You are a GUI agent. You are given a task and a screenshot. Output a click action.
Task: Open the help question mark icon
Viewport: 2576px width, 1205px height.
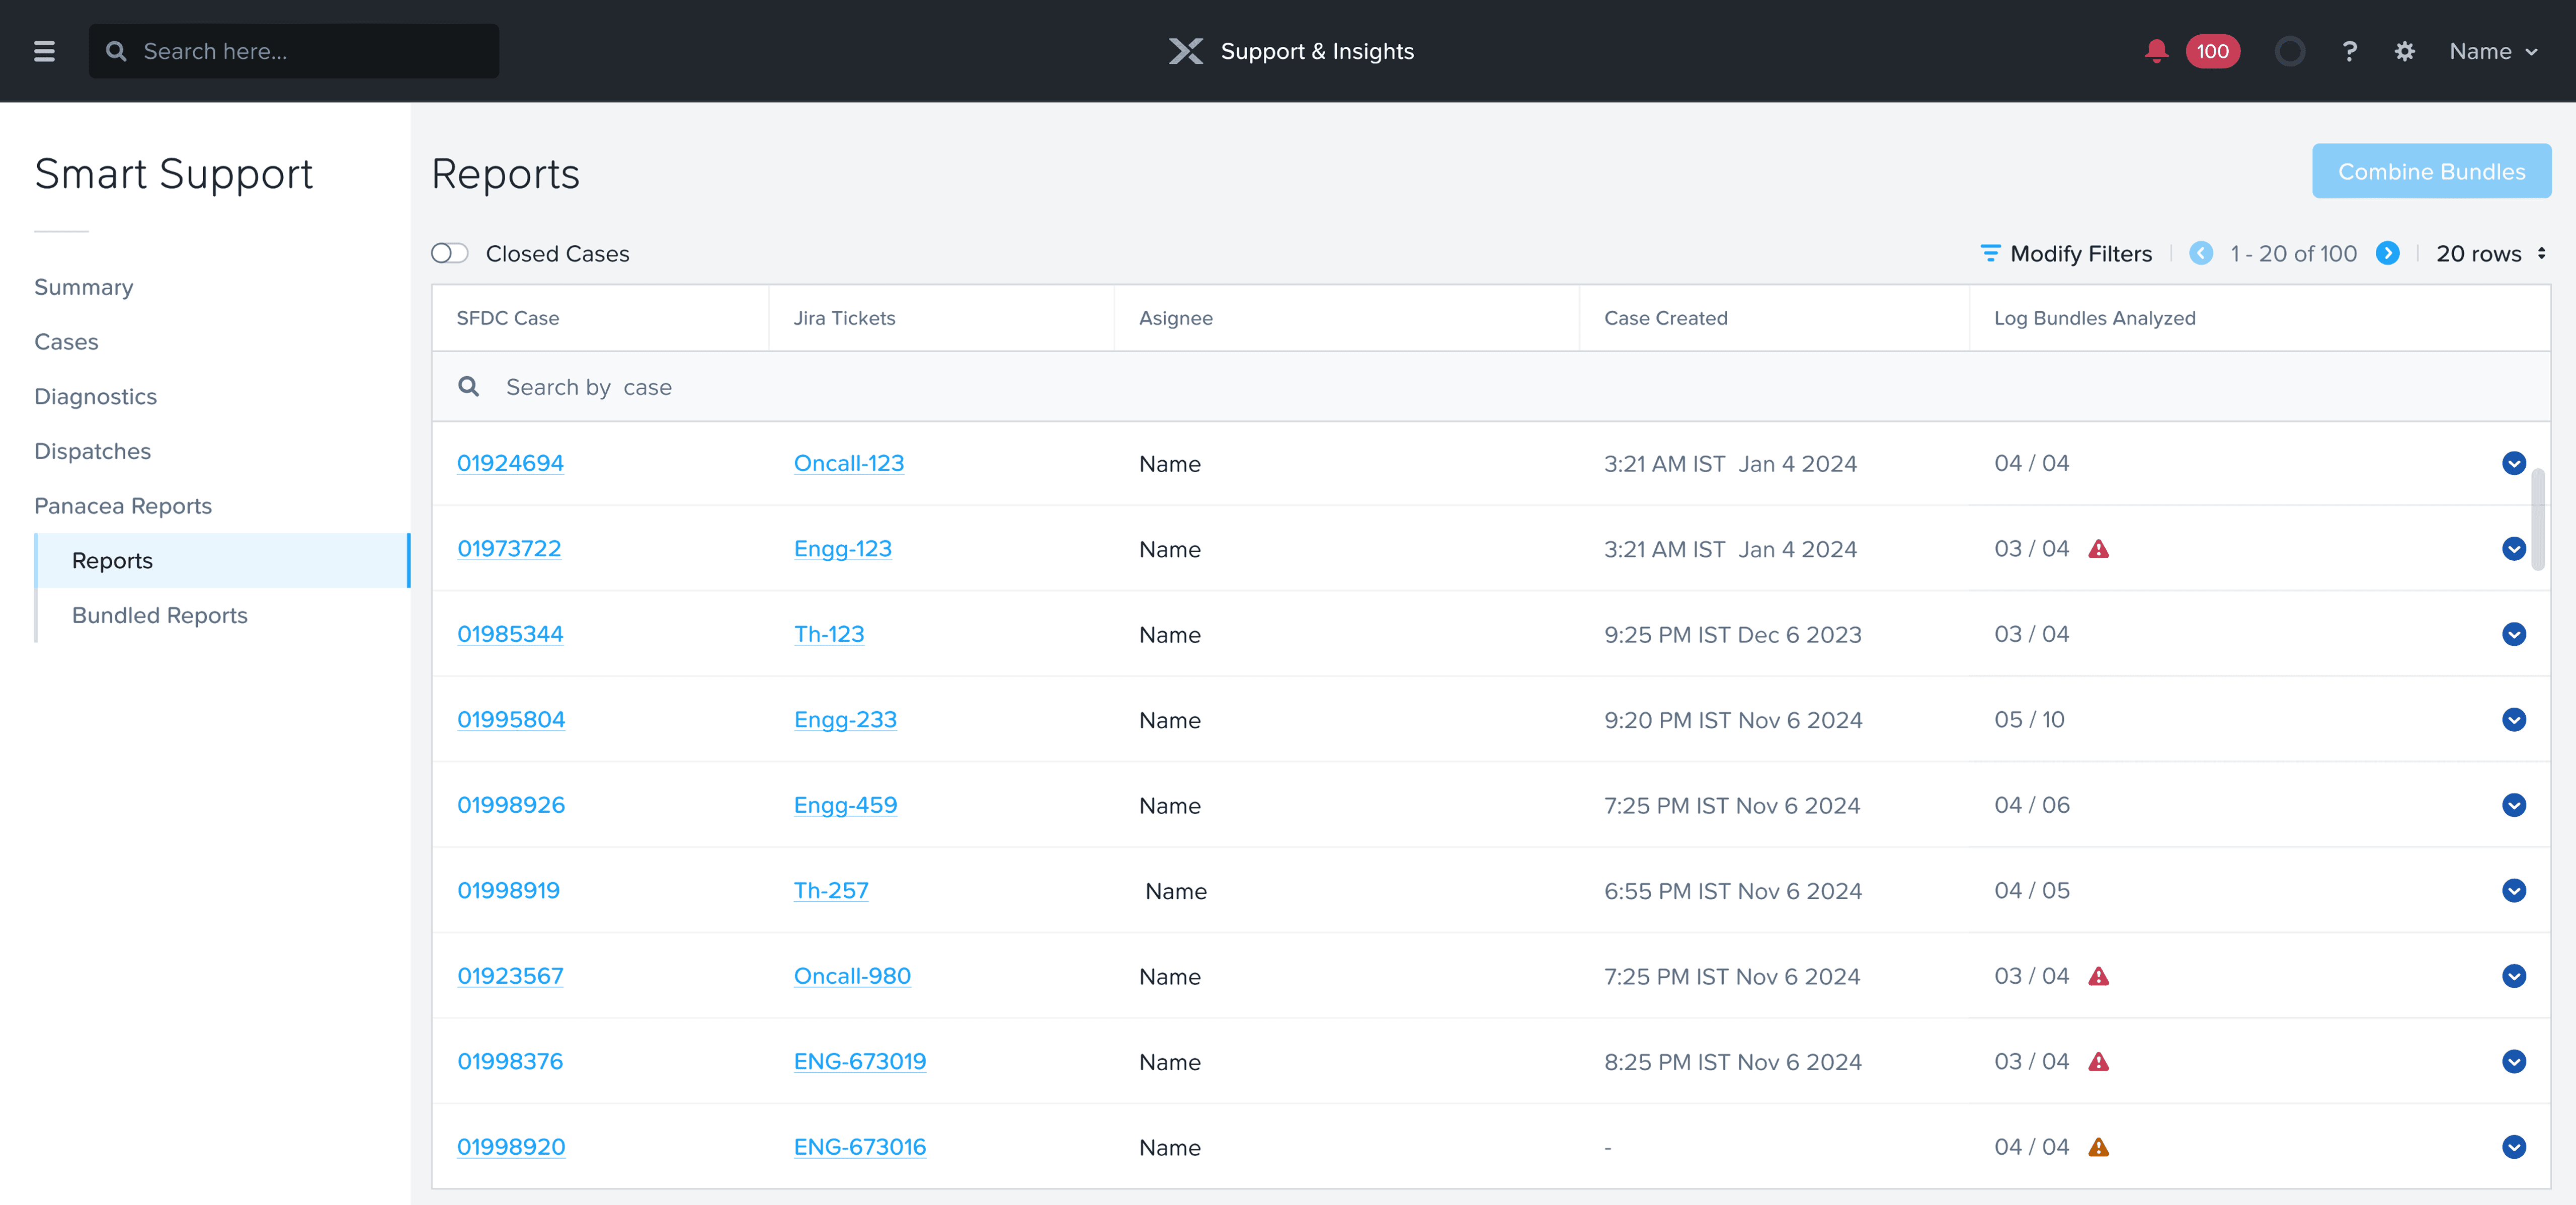click(x=2349, y=51)
